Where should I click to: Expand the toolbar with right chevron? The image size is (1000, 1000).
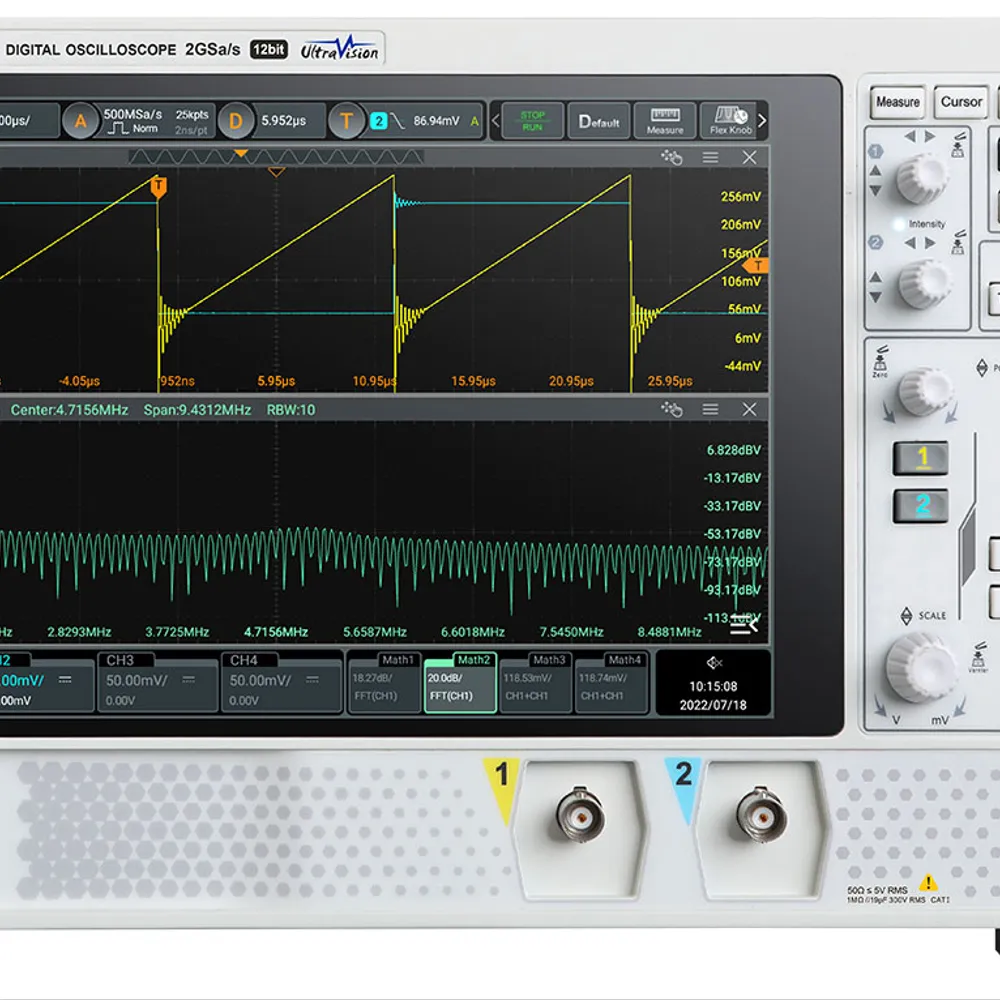[x=762, y=121]
